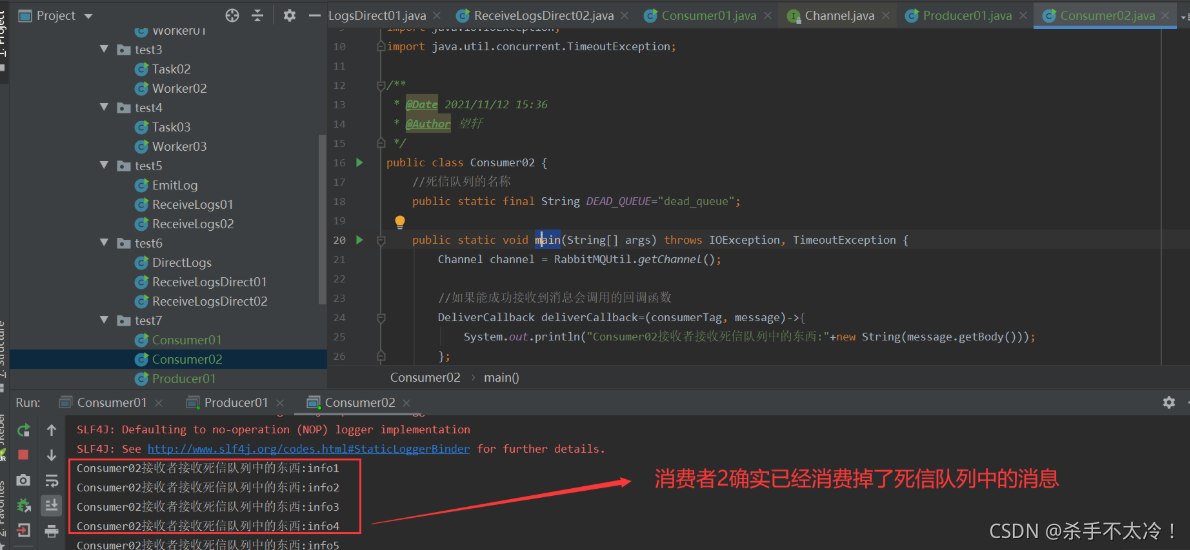This screenshot has height=550, width=1190.
Task: Close the Channel.java editor tab
Action: 888,16
